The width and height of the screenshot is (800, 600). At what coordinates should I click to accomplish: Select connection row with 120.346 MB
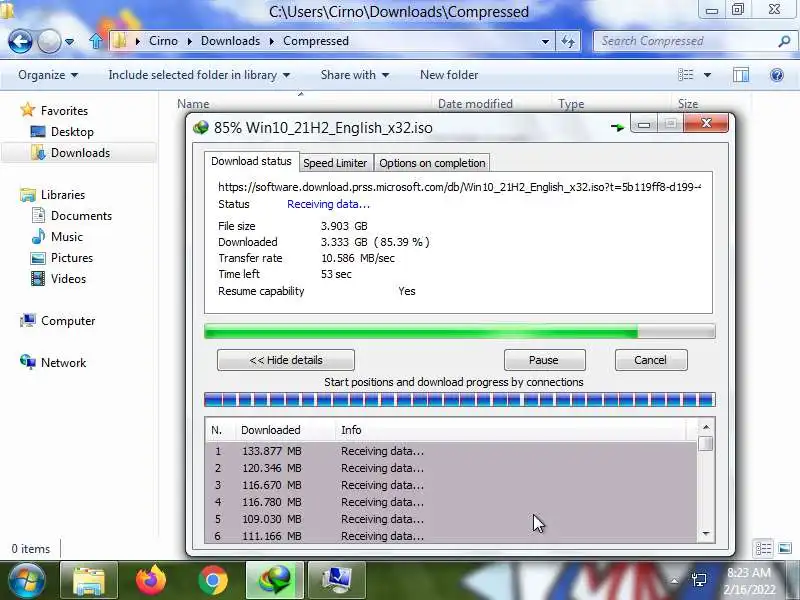(451, 468)
